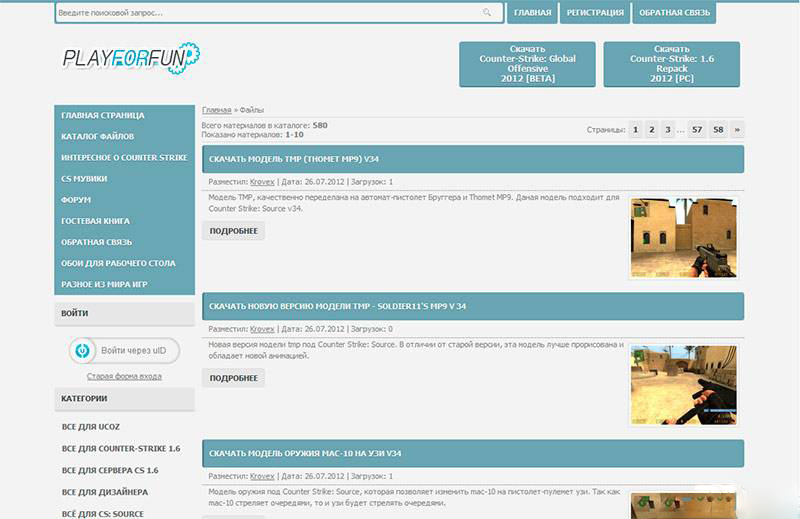Screen dimensions: 800x519
Task: Open the Soldier11's MP9 screenshot thumbnail
Action: (x=684, y=385)
